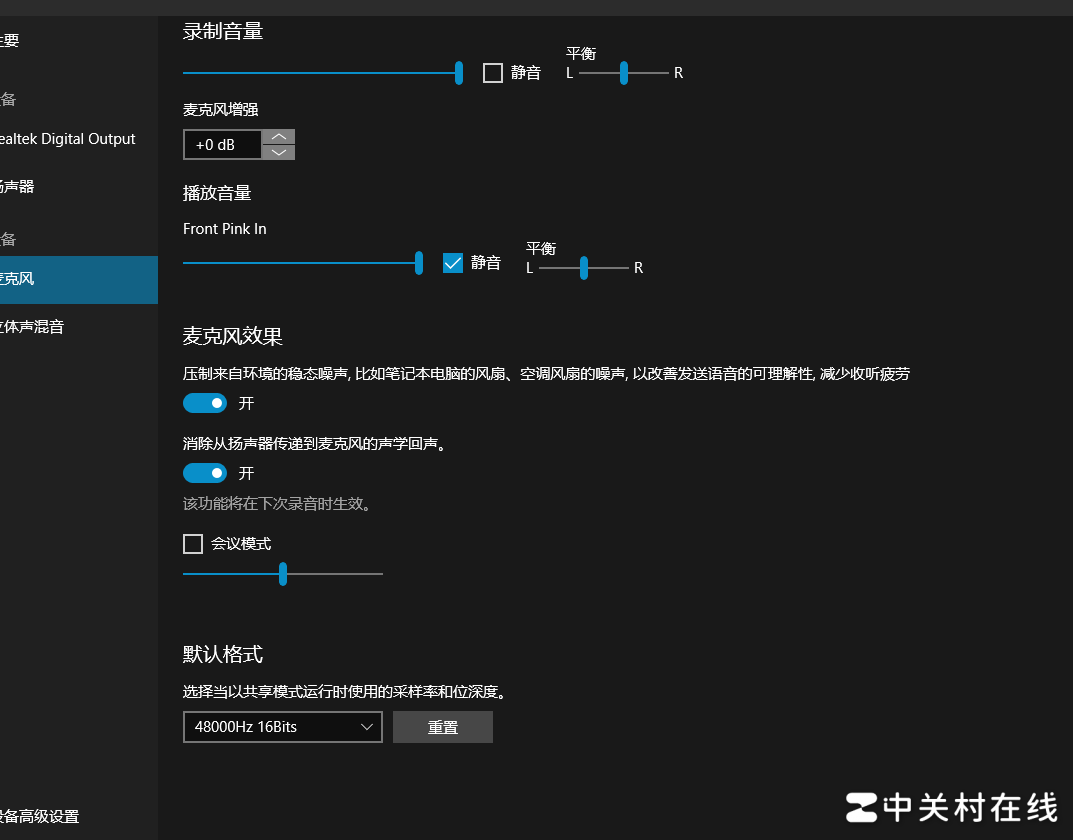Uncheck the 静音 box for Front Pink In
The height and width of the screenshot is (840, 1073).
point(453,263)
